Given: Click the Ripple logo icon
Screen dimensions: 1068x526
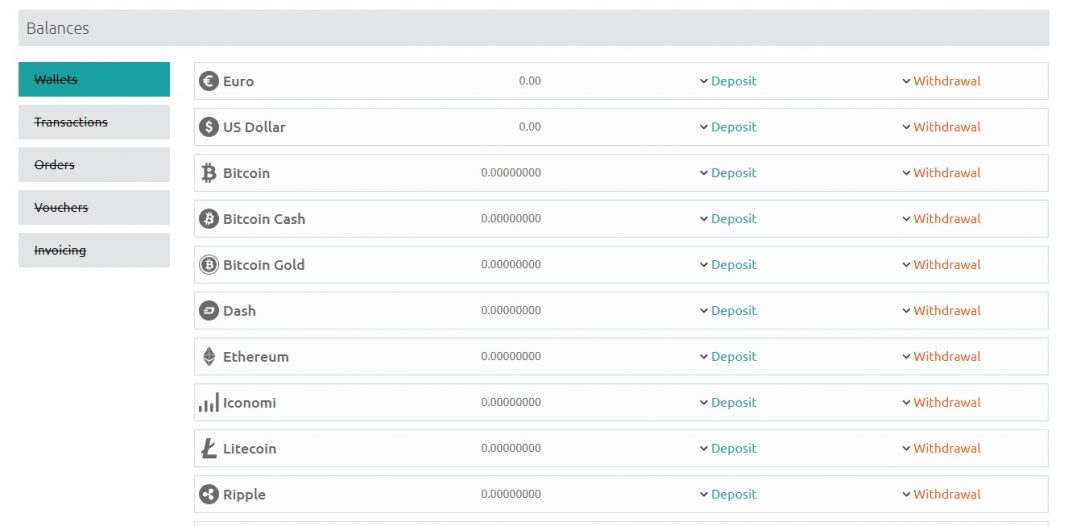Looking at the screenshot, I should coord(208,495).
